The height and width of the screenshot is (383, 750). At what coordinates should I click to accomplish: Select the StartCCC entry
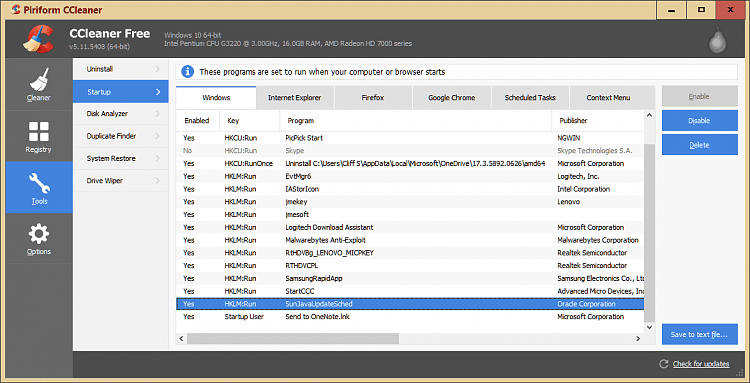coord(410,291)
